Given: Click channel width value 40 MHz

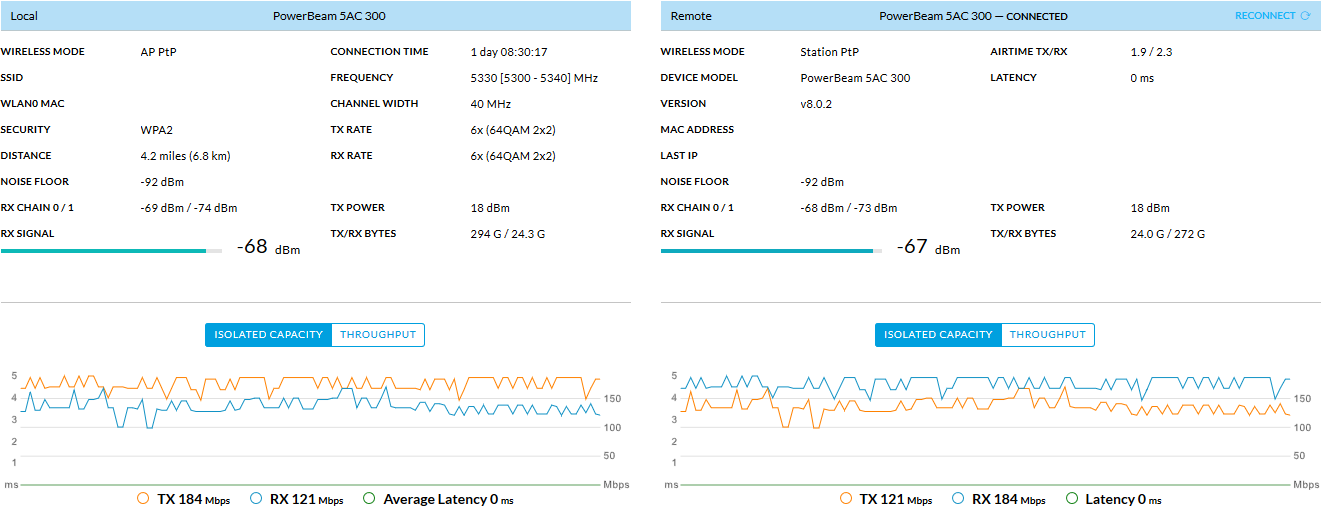Looking at the screenshot, I should [x=491, y=104].
